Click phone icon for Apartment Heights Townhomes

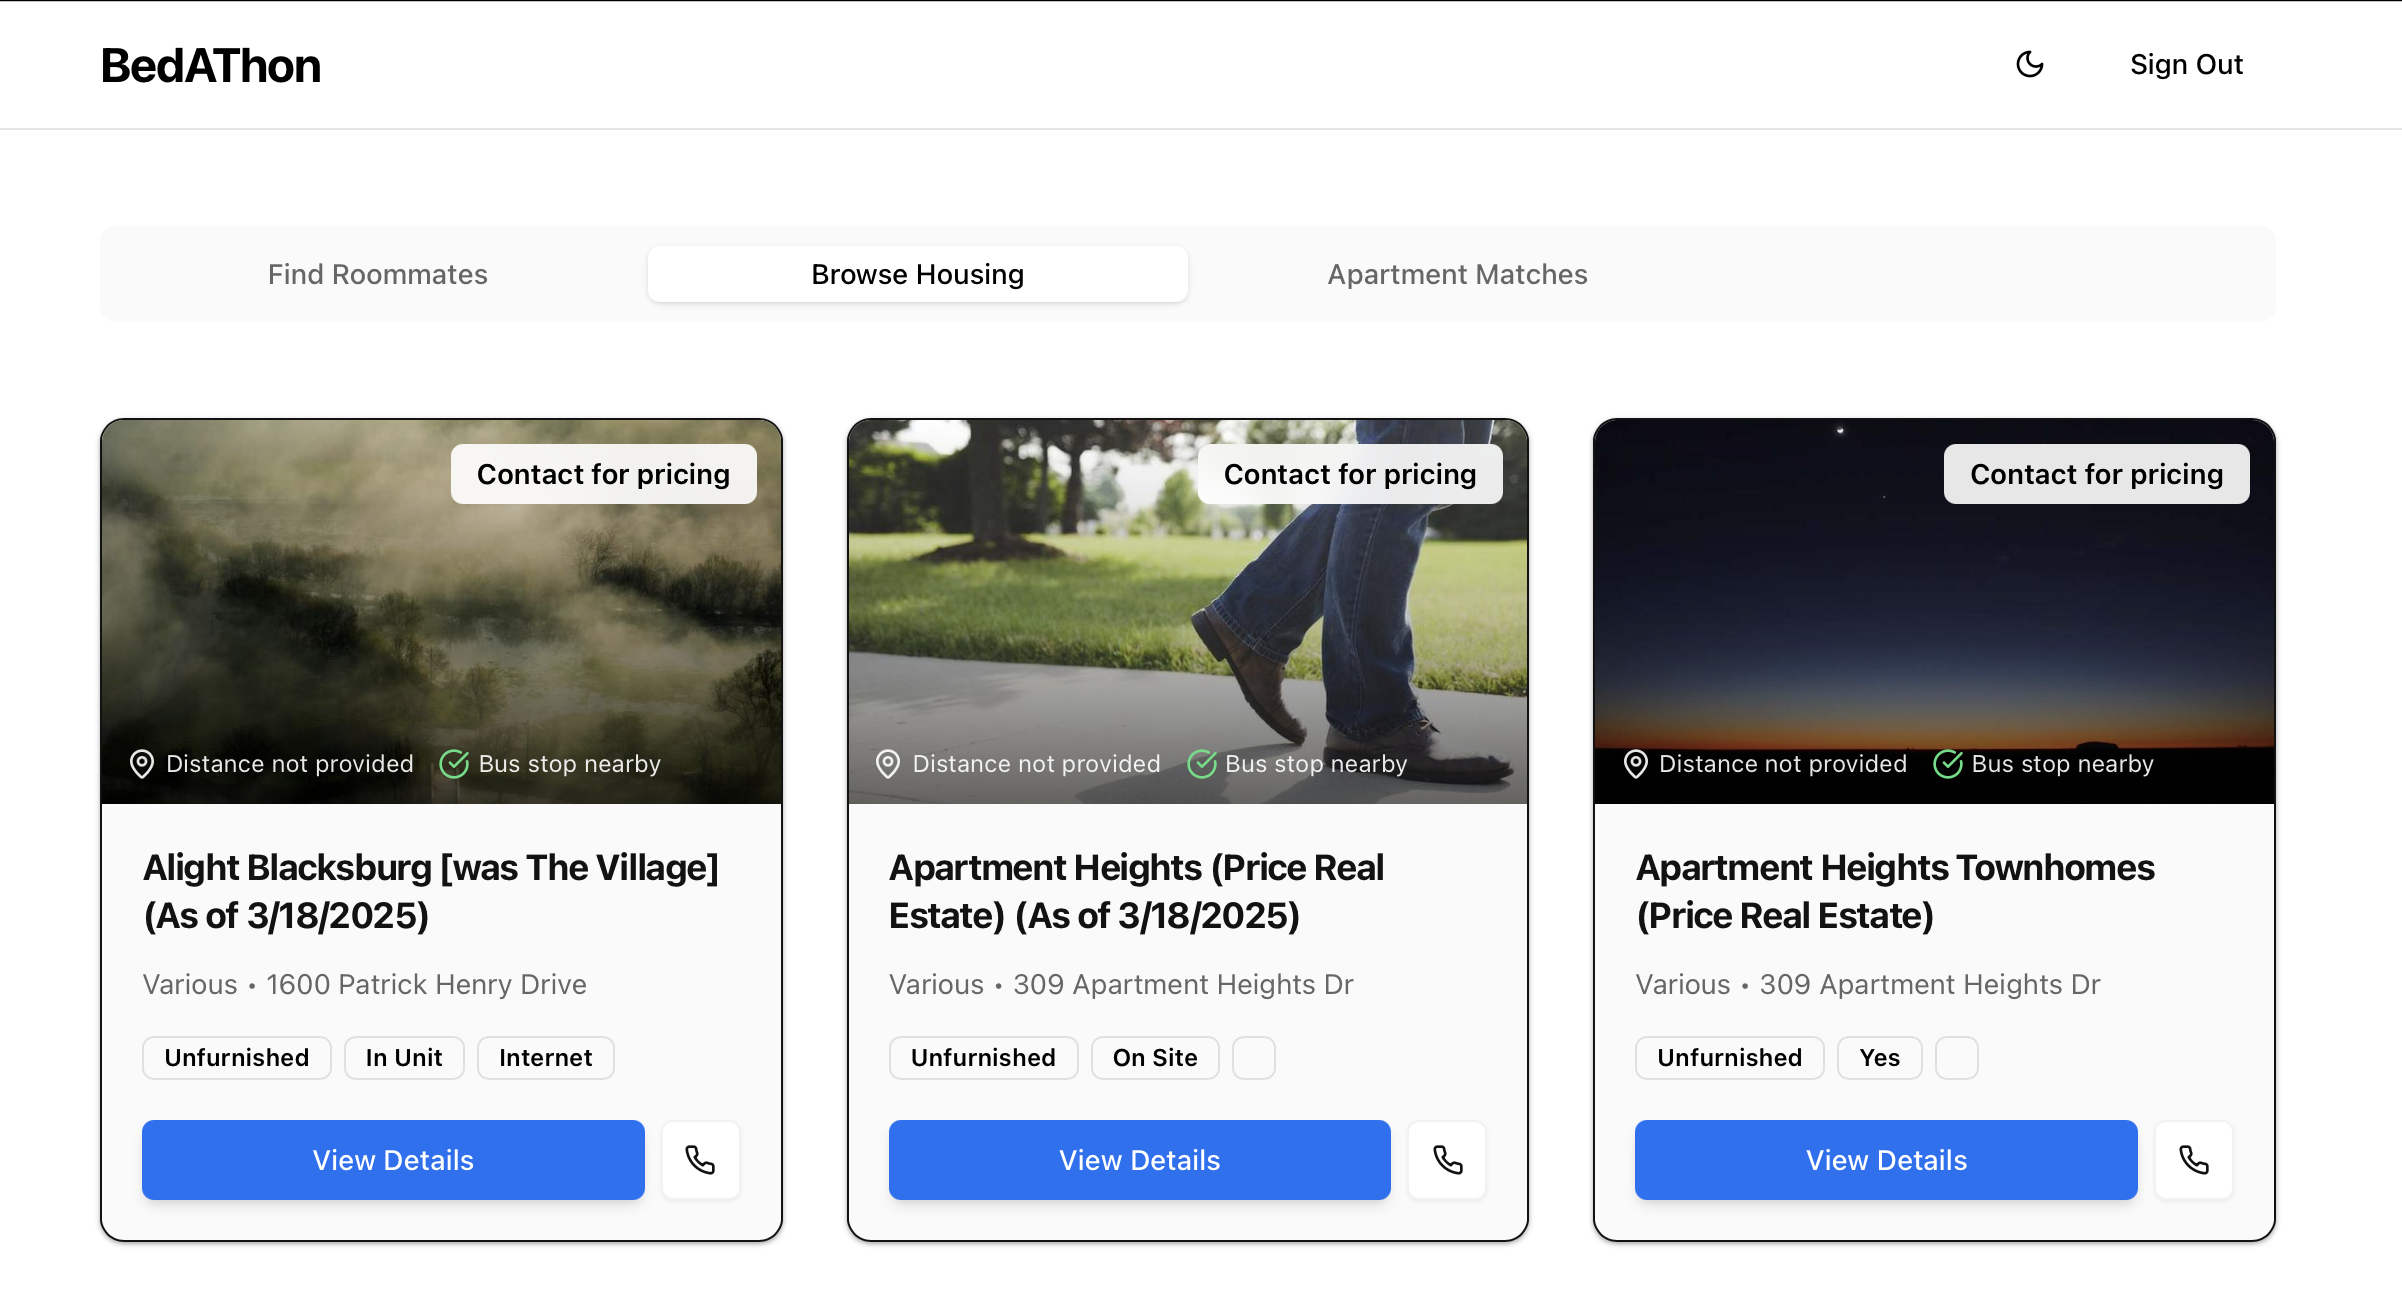pyautogui.click(x=2193, y=1160)
